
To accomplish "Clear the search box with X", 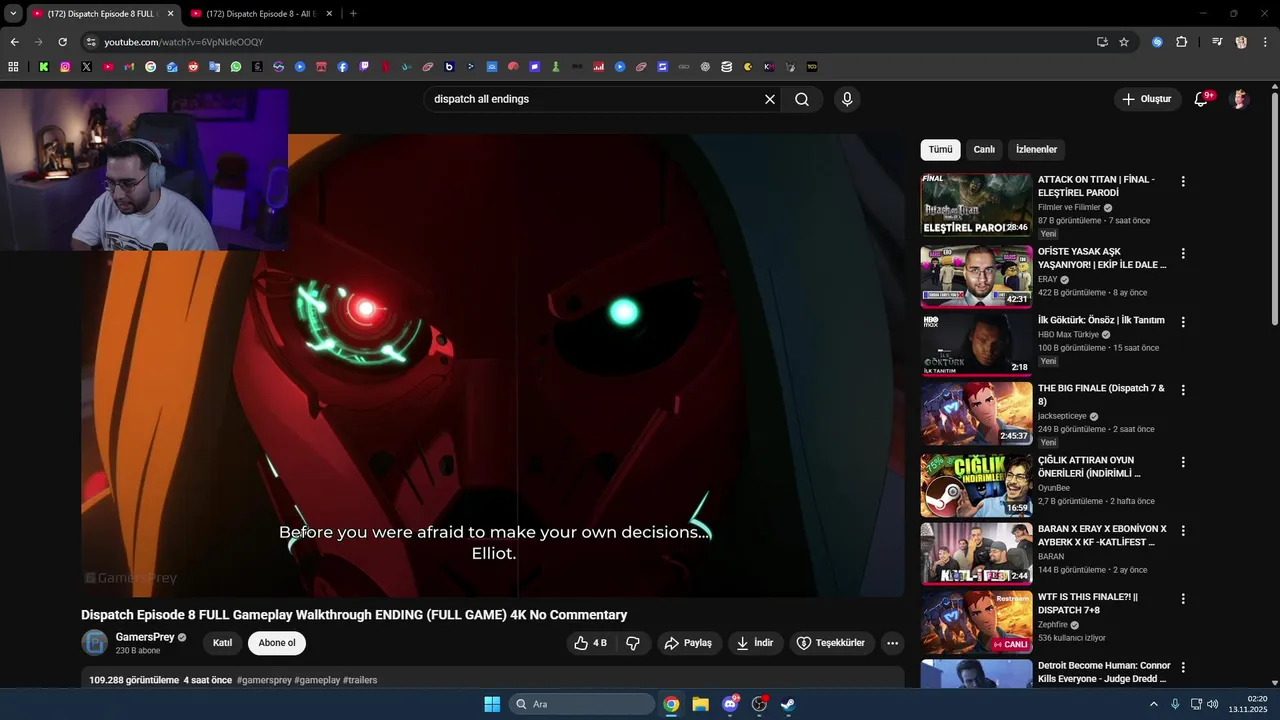I will (770, 99).
